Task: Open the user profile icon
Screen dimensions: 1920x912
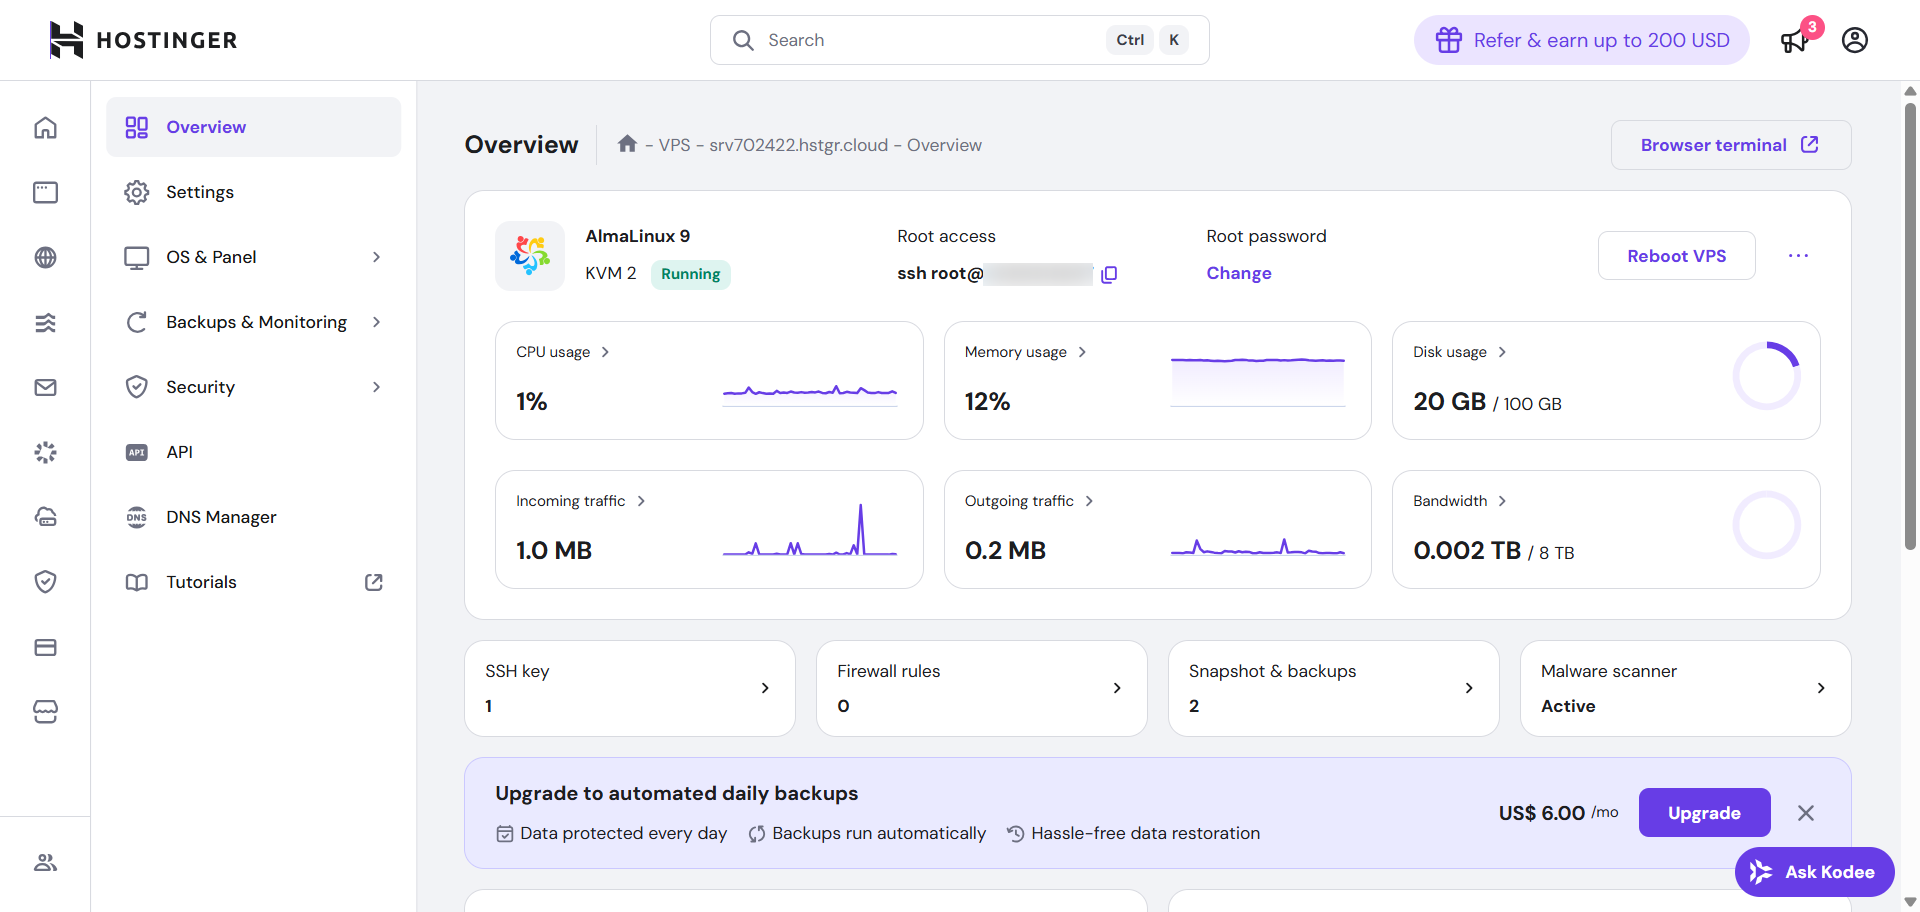Action: [x=1855, y=40]
